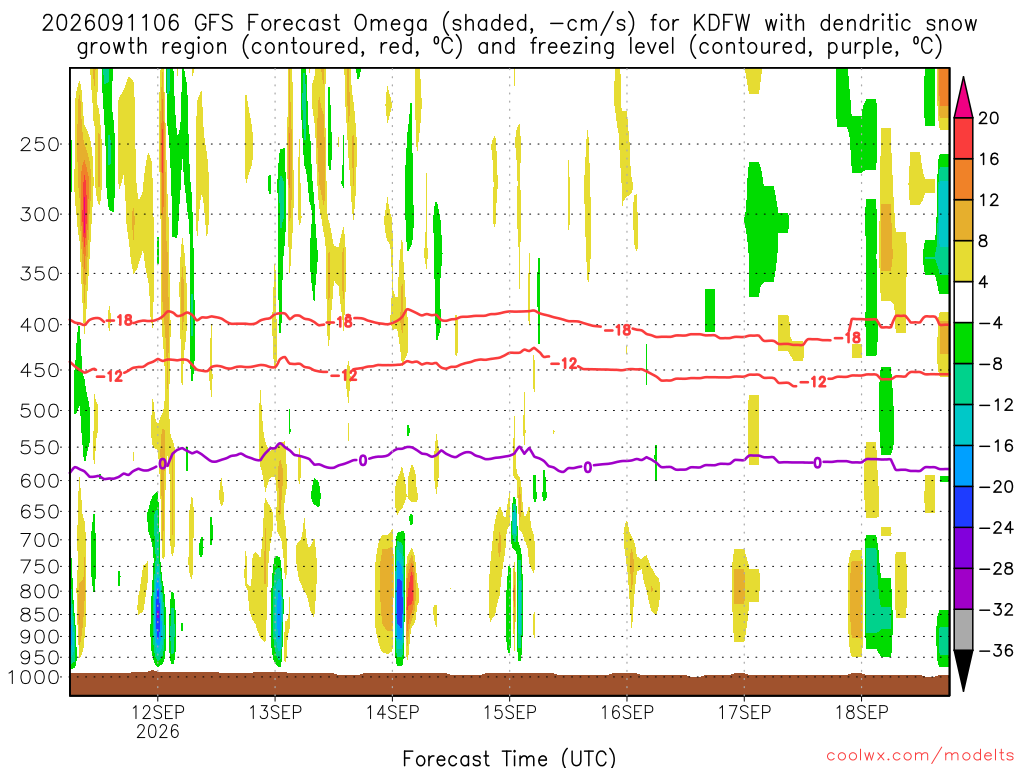Click the 16SEP date label
Image resolution: width=1024 pixels, height=768 pixels.
628,712
